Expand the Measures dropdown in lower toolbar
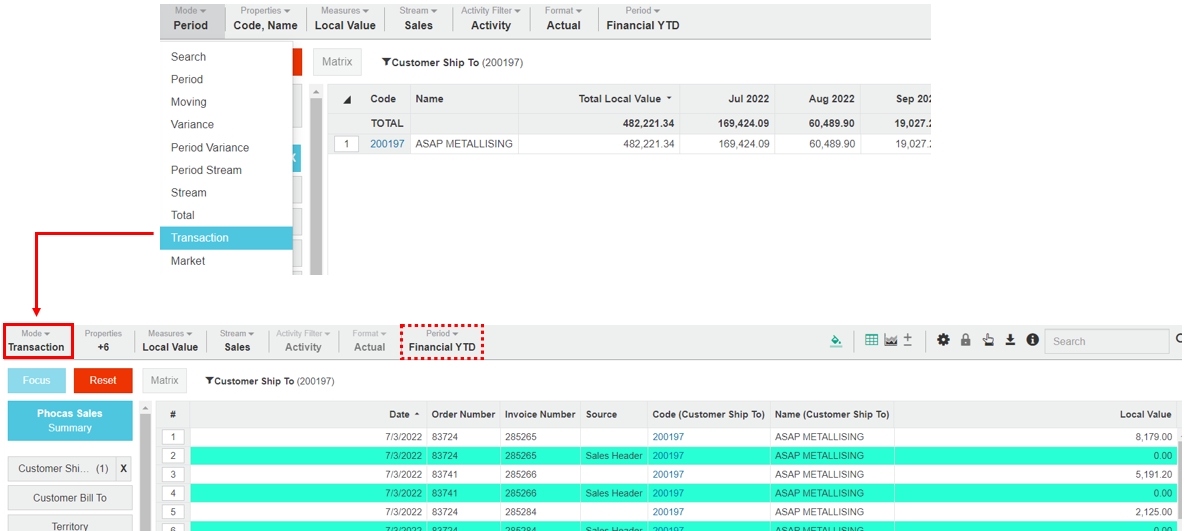 click(x=170, y=341)
